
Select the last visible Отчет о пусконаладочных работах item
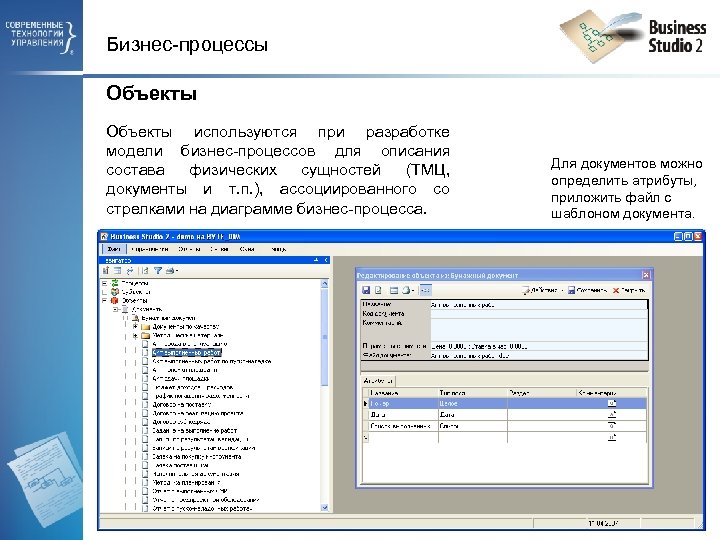[202, 509]
